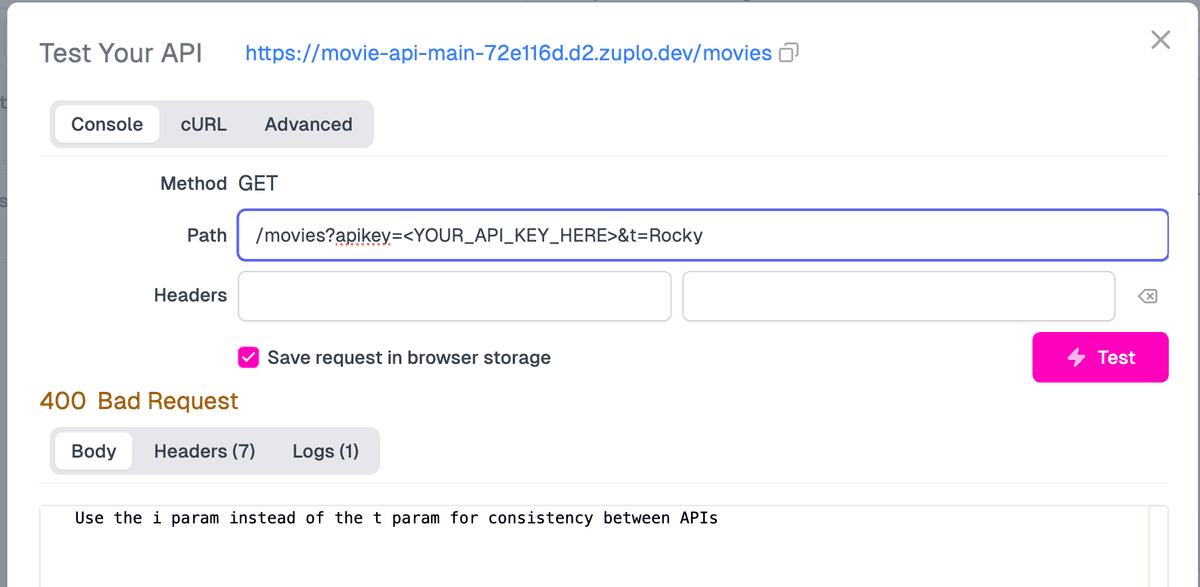Open the Logs (1) tab
This screenshot has width=1200, height=587.
(325, 452)
